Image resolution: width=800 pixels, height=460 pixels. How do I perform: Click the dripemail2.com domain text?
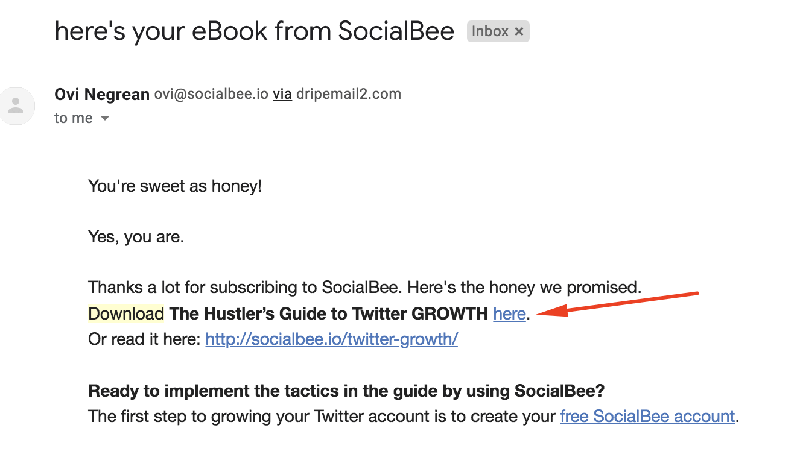tap(349, 94)
